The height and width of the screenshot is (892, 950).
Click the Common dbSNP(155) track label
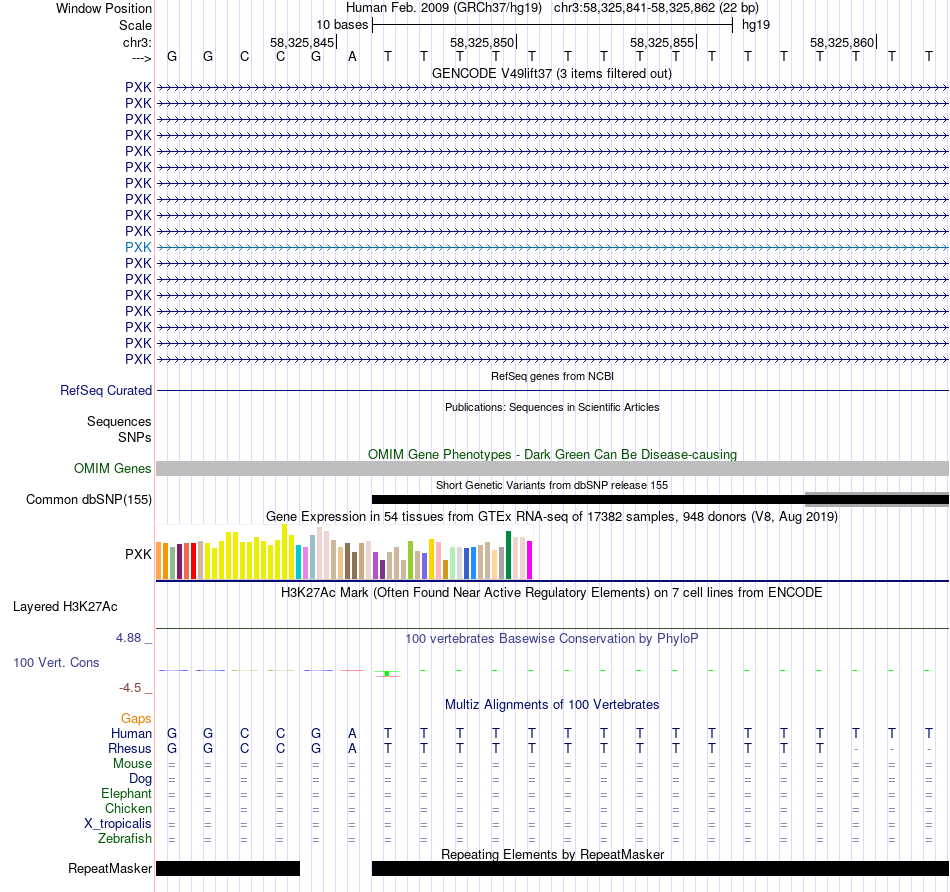(x=88, y=499)
